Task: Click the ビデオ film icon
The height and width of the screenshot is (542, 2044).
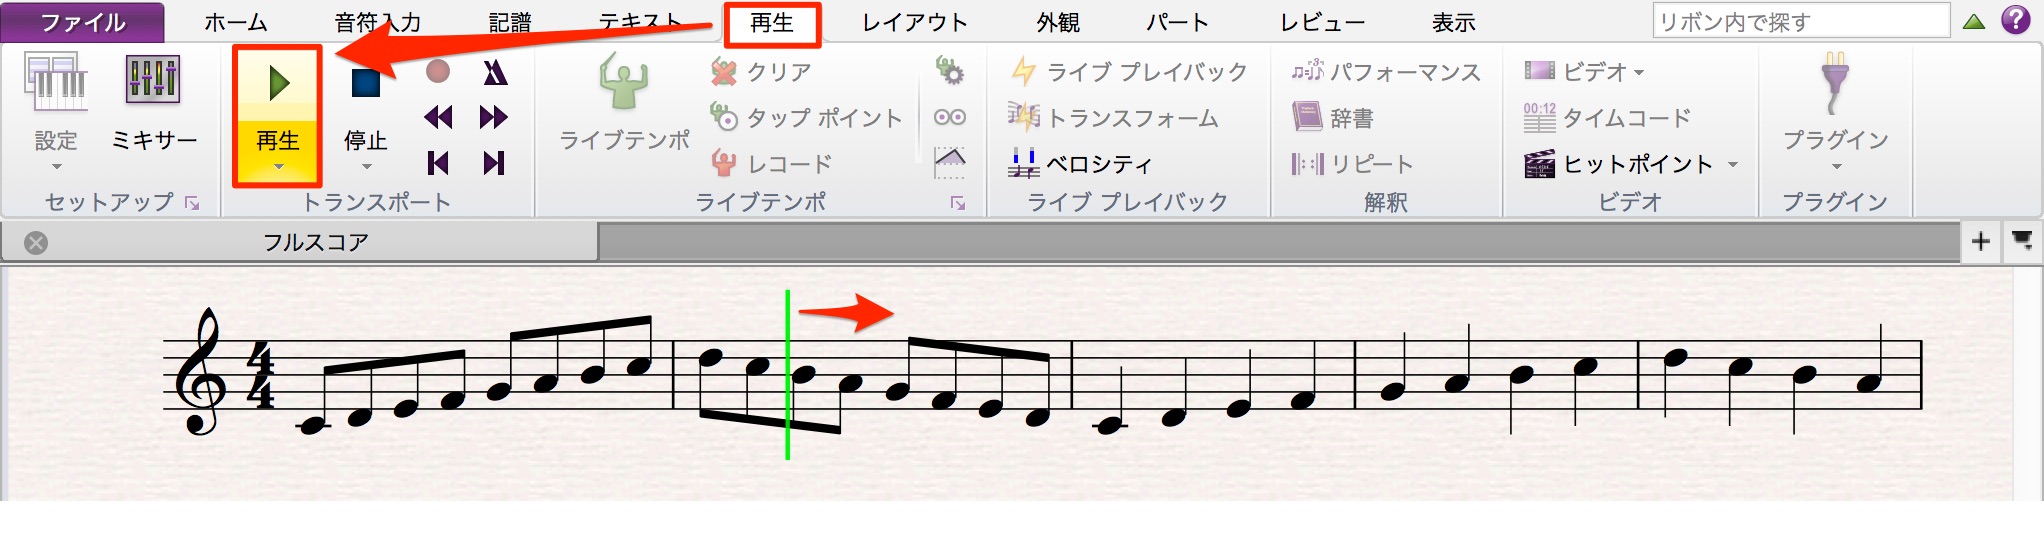Action: point(1540,71)
